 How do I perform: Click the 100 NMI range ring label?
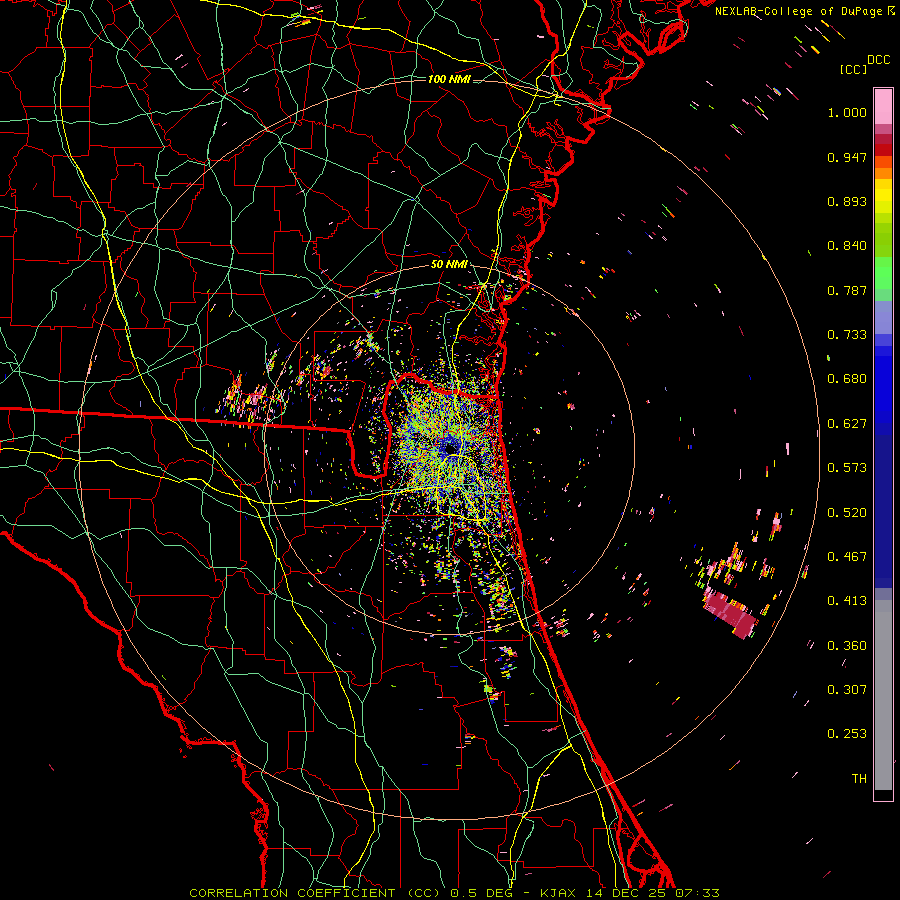click(449, 79)
